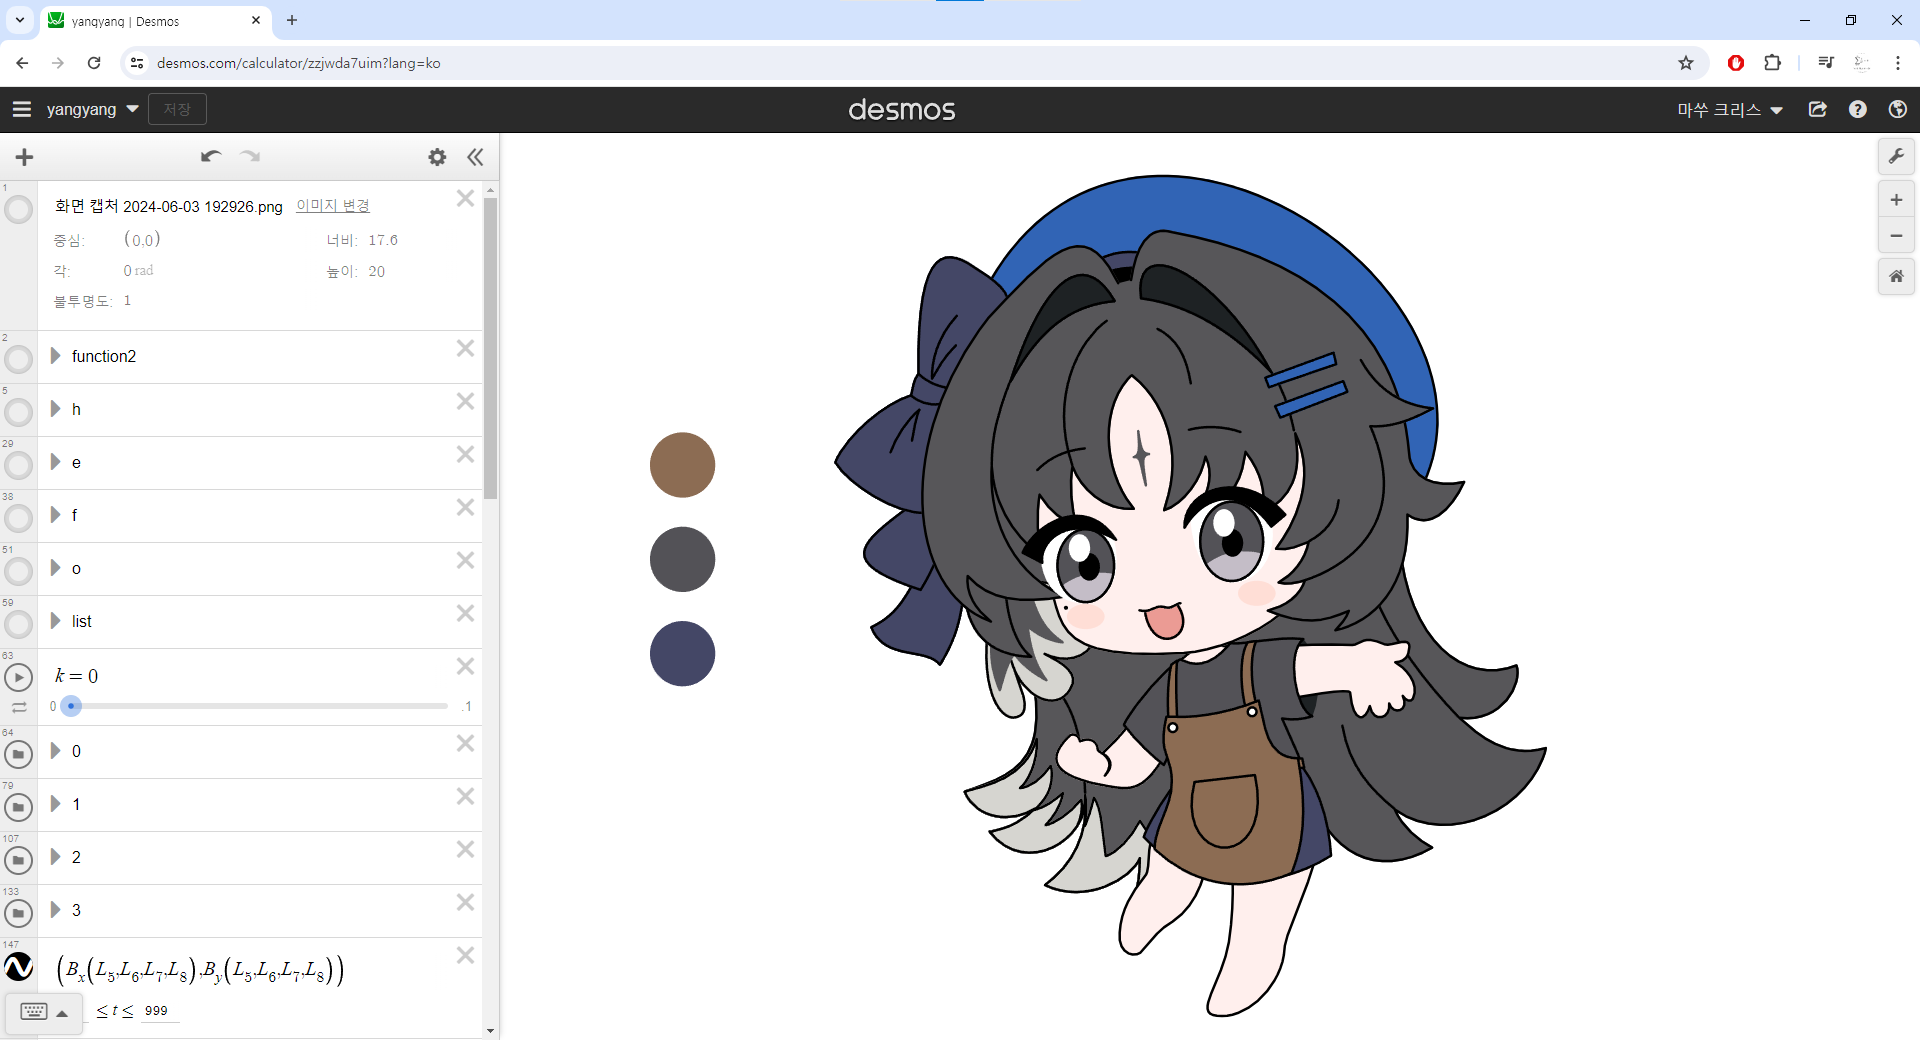Play the k slider animation
1920x1040 pixels.
[x=18, y=677]
